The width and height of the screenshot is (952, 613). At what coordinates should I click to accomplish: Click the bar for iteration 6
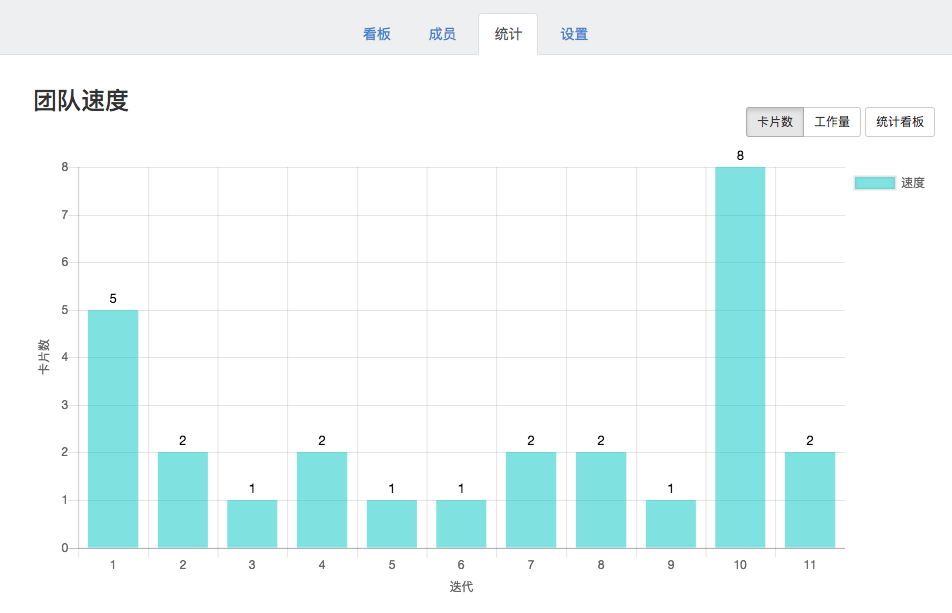click(x=461, y=524)
